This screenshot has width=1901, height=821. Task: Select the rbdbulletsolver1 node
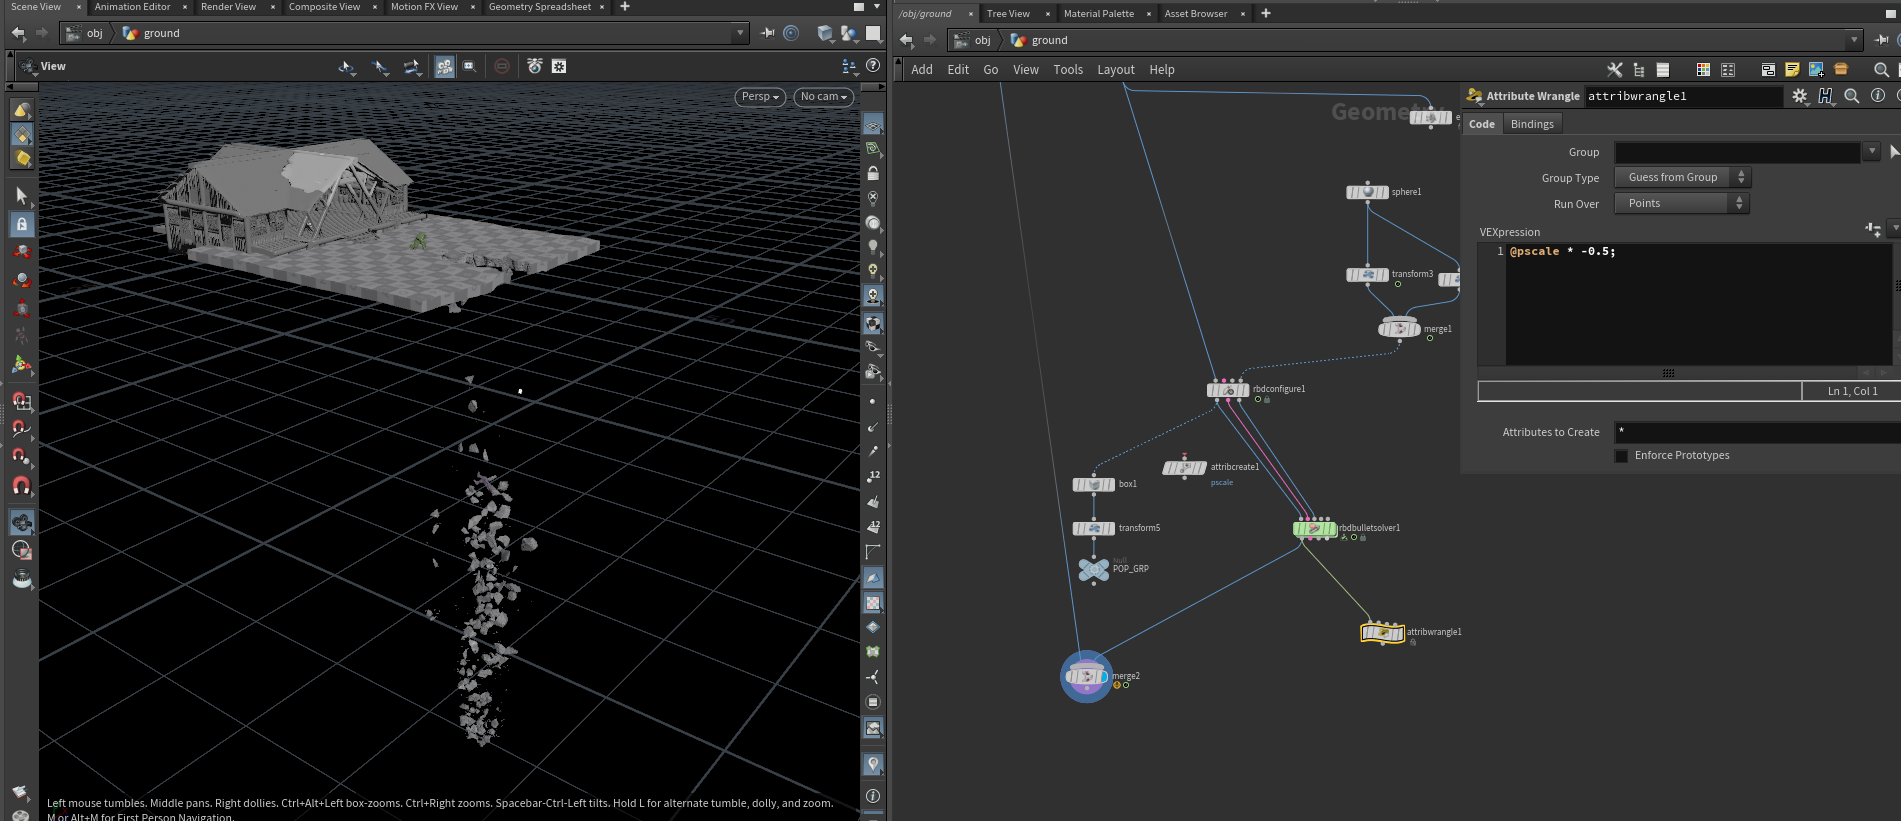(x=1314, y=528)
